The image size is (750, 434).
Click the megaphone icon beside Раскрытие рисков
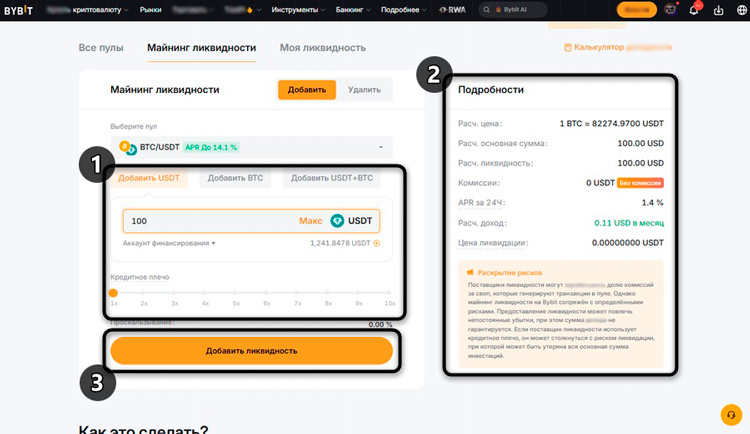tap(470, 272)
